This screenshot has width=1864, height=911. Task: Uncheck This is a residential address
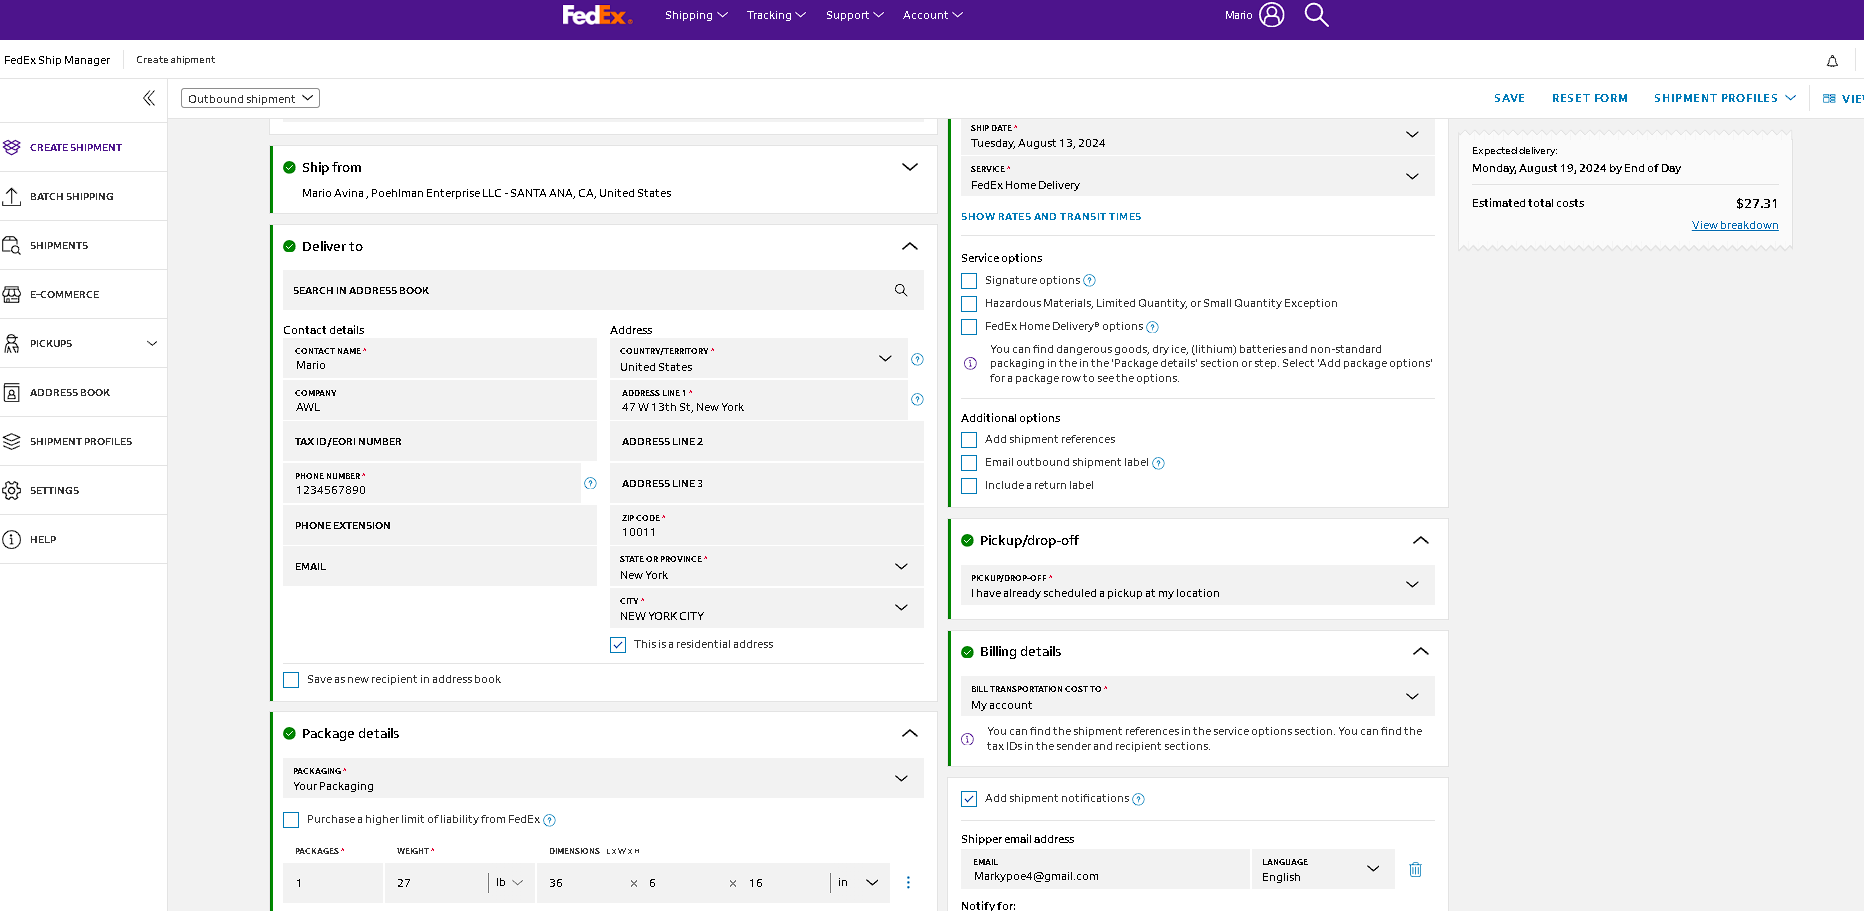pyautogui.click(x=618, y=645)
